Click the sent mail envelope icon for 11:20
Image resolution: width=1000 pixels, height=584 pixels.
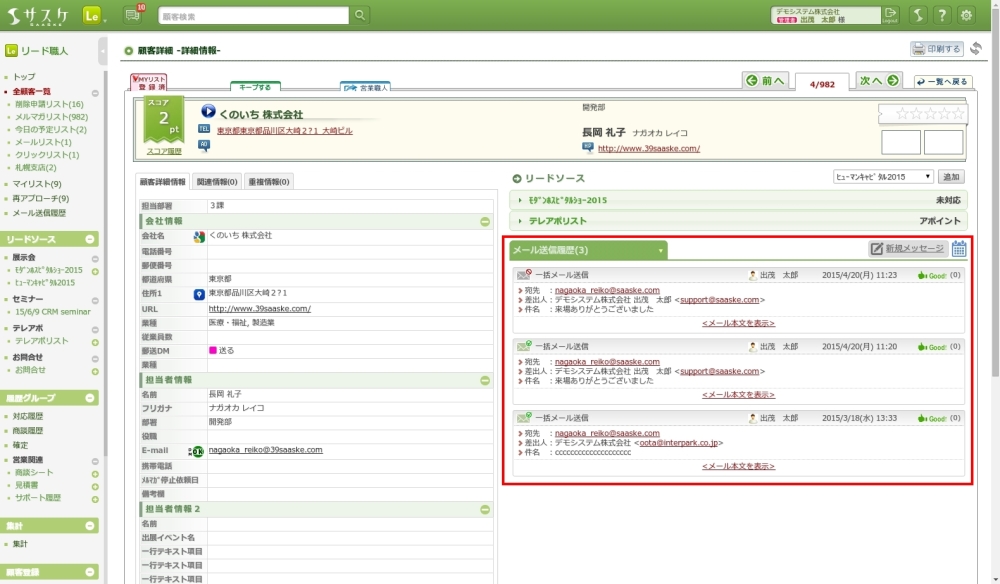[524, 346]
